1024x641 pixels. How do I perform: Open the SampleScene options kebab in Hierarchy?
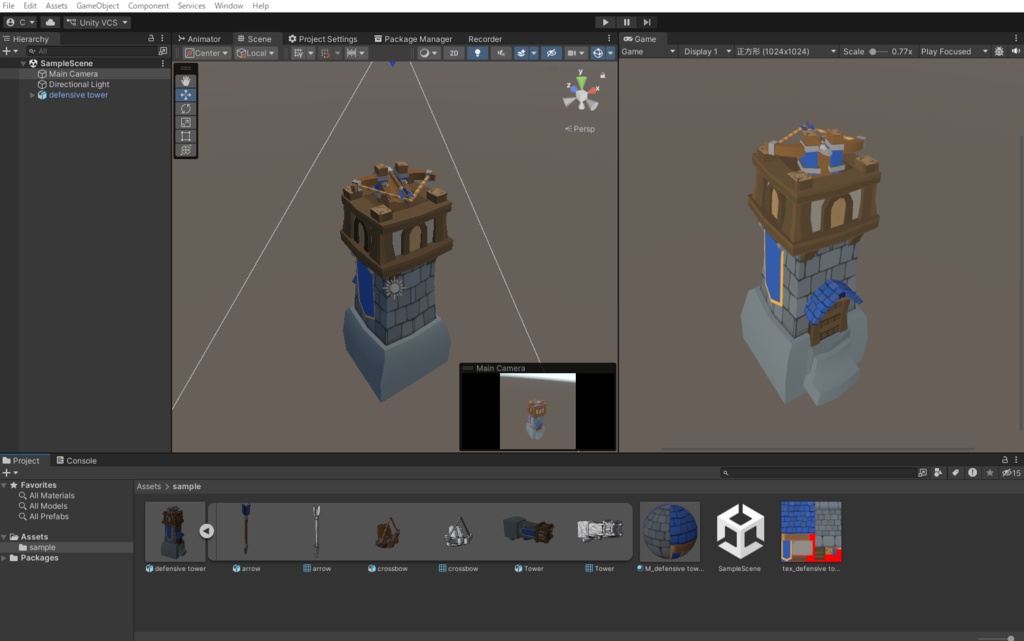click(x=163, y=63)
